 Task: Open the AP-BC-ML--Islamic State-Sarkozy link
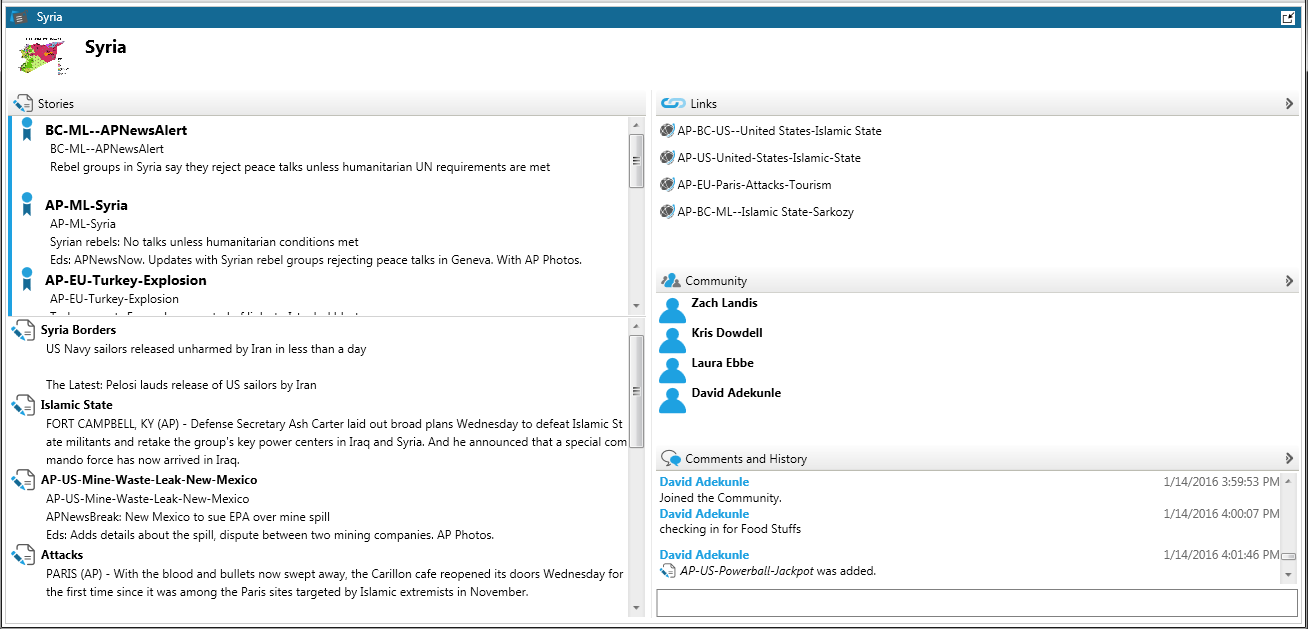[765, 212]
